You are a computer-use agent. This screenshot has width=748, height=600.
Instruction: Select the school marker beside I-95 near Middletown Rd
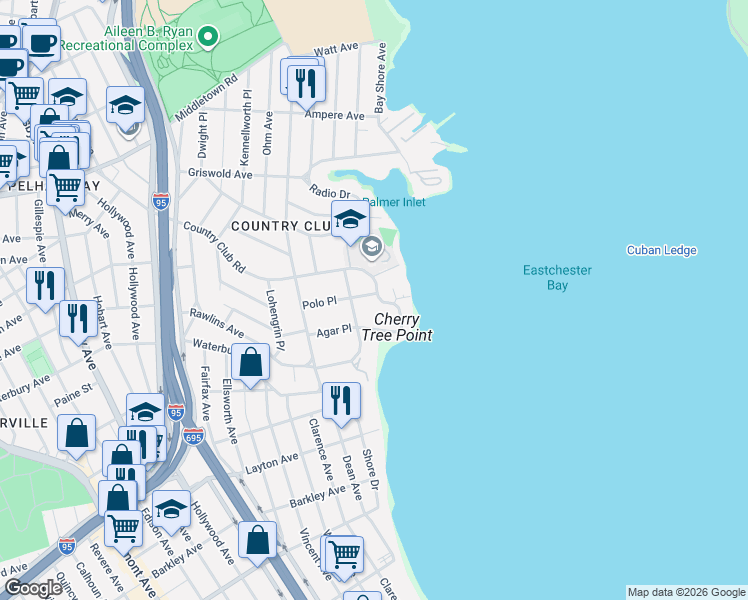(125, 106)
